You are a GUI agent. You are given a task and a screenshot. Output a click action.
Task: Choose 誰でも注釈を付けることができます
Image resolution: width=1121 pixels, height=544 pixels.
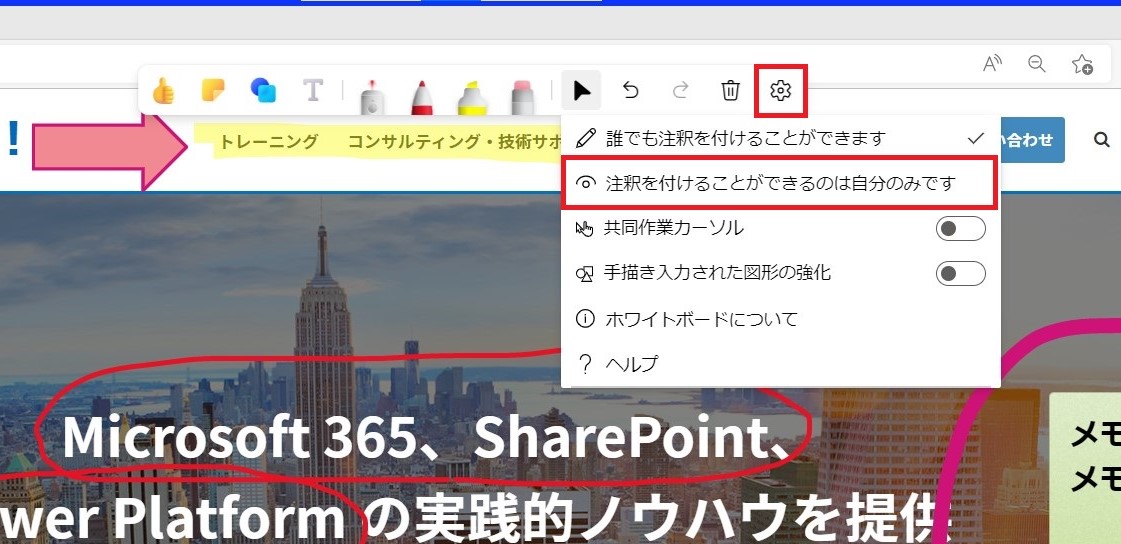[x=780, y=138]
